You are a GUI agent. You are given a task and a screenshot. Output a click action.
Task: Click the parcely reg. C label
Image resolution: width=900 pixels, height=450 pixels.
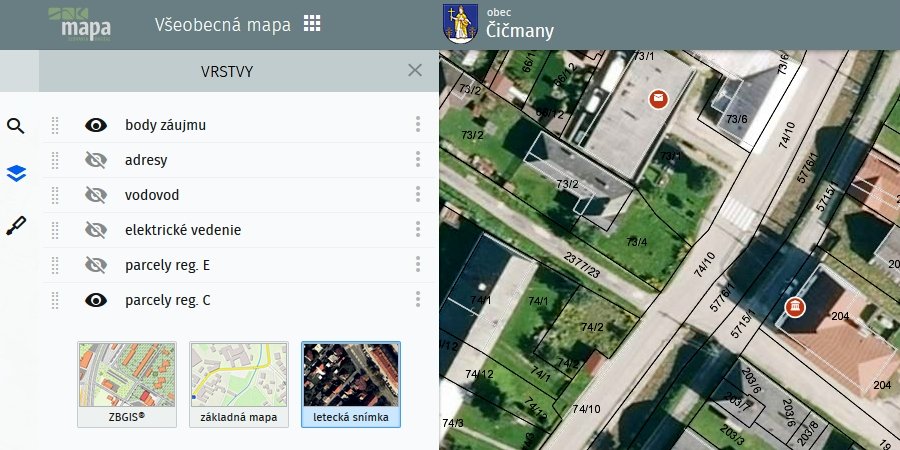[x=168, y=300]
